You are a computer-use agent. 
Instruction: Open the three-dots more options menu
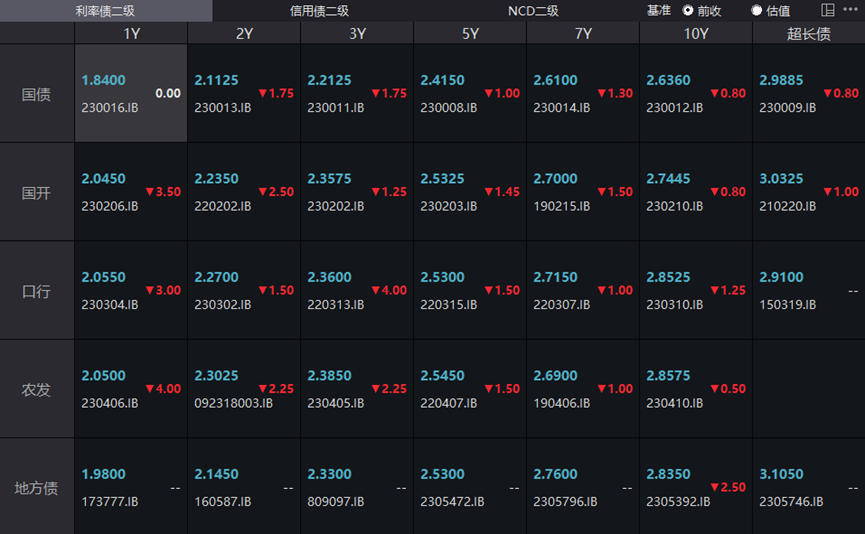point(851,10)
